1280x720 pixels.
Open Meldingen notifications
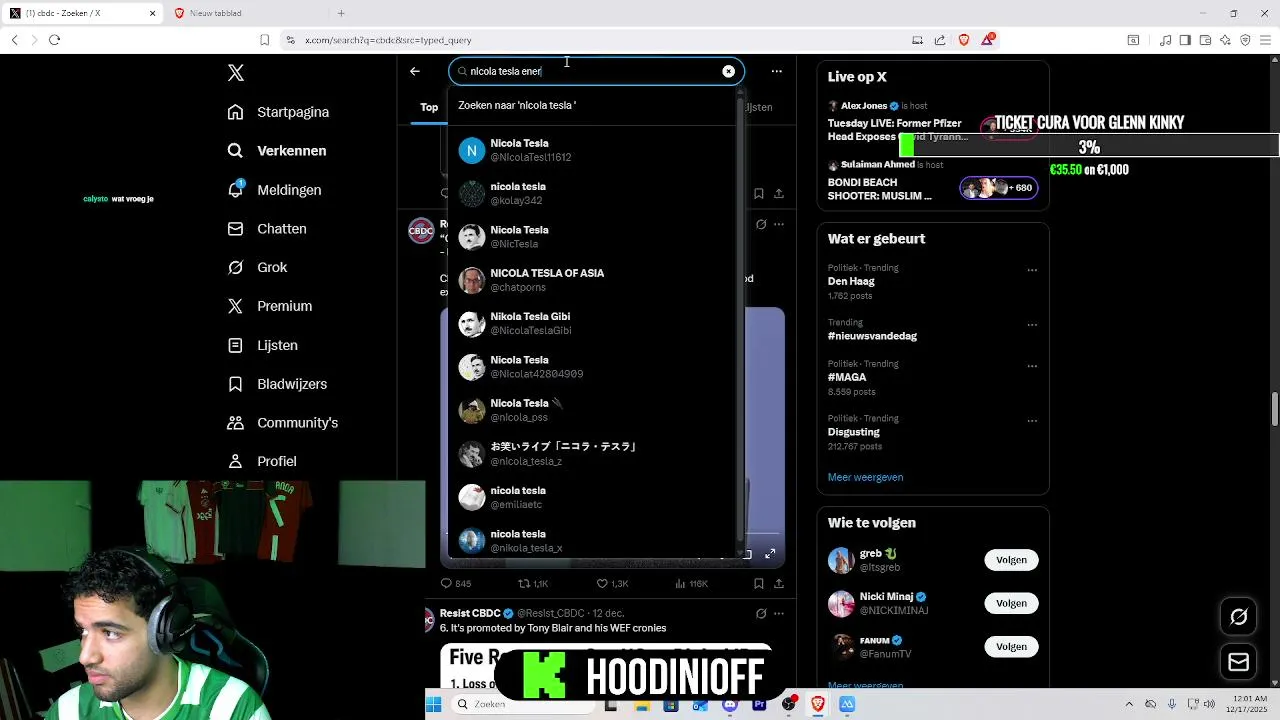[274, 190]
